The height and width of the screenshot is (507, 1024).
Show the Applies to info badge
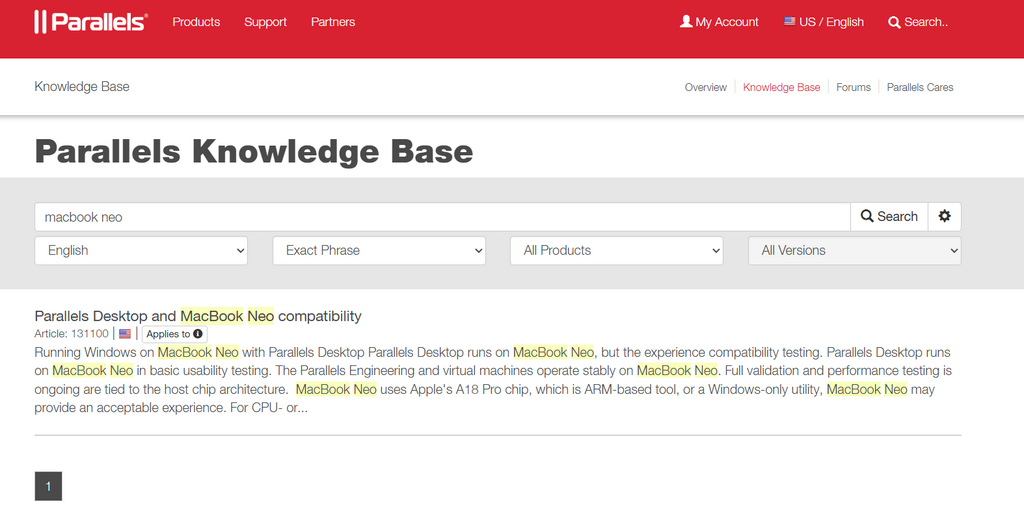tap(174, 334)
